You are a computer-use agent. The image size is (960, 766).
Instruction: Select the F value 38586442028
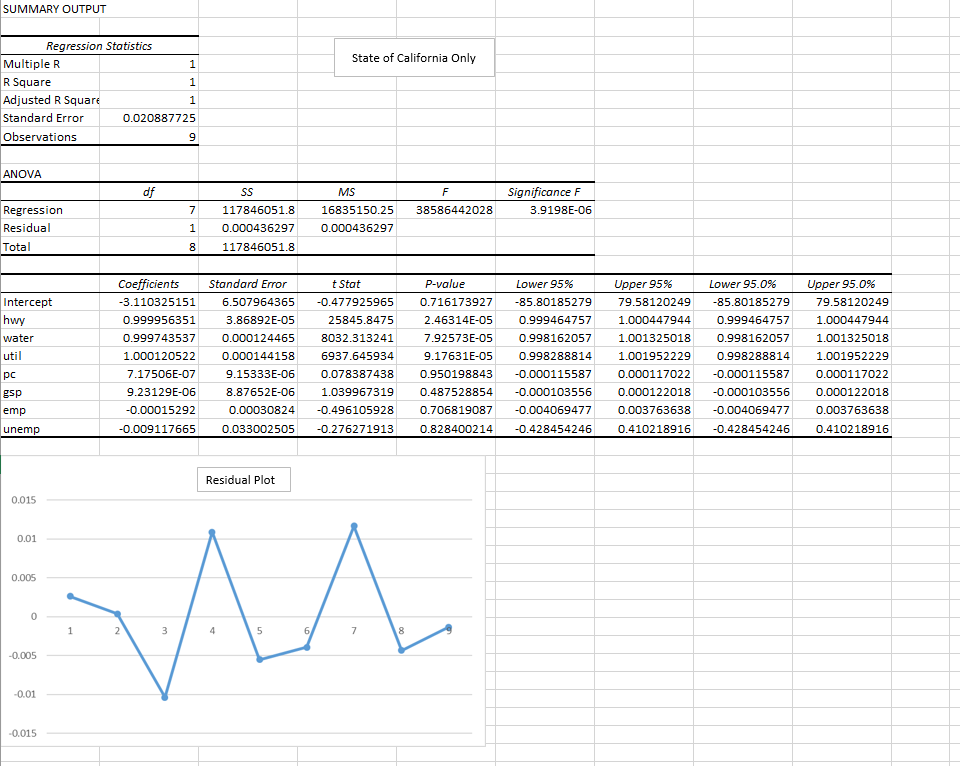click(x=446, y=210)
